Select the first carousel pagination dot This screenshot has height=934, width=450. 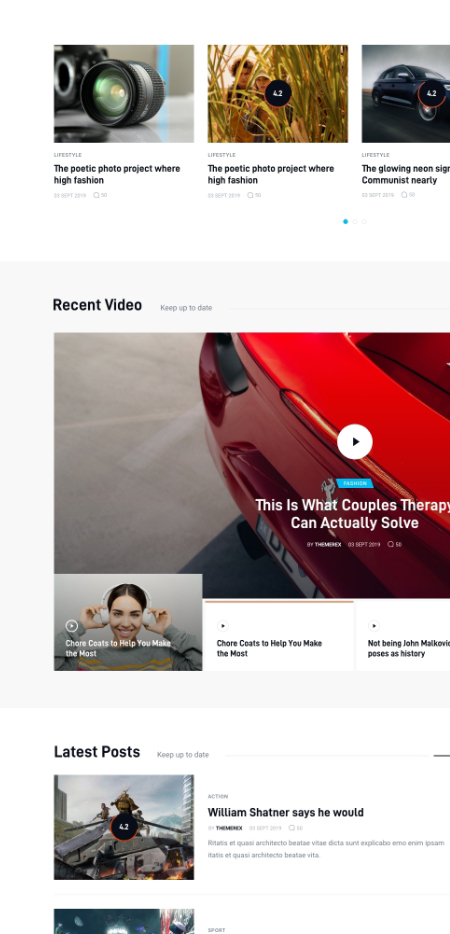coord(345,222)
